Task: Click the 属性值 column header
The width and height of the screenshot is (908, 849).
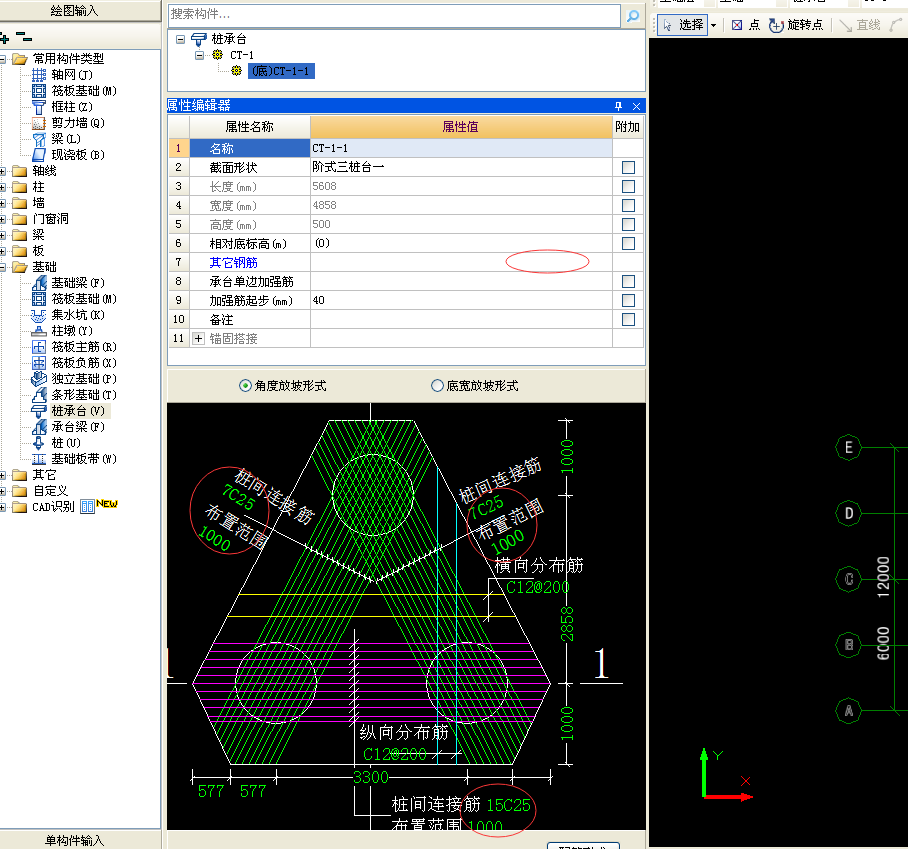Action: tap(461, 127)
